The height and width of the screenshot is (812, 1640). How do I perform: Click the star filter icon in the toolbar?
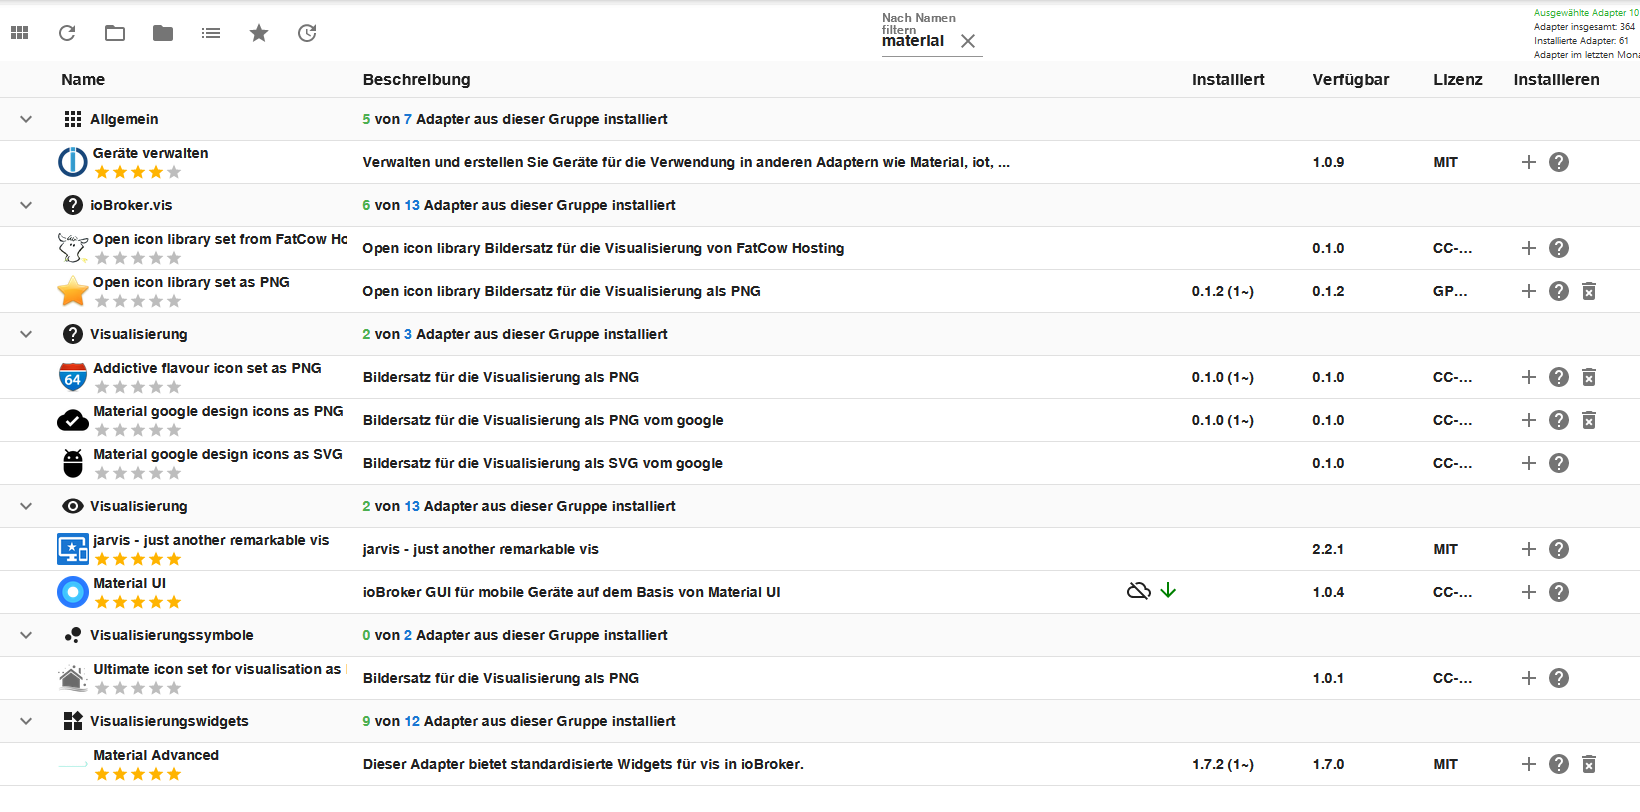tap(259, 33)
